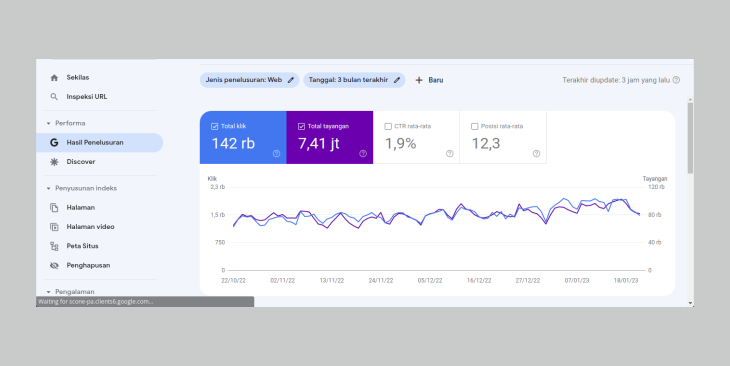Viewport: 730px width, 366px height.
Task: Add a new filter with Baru
Action: (429, 80)
